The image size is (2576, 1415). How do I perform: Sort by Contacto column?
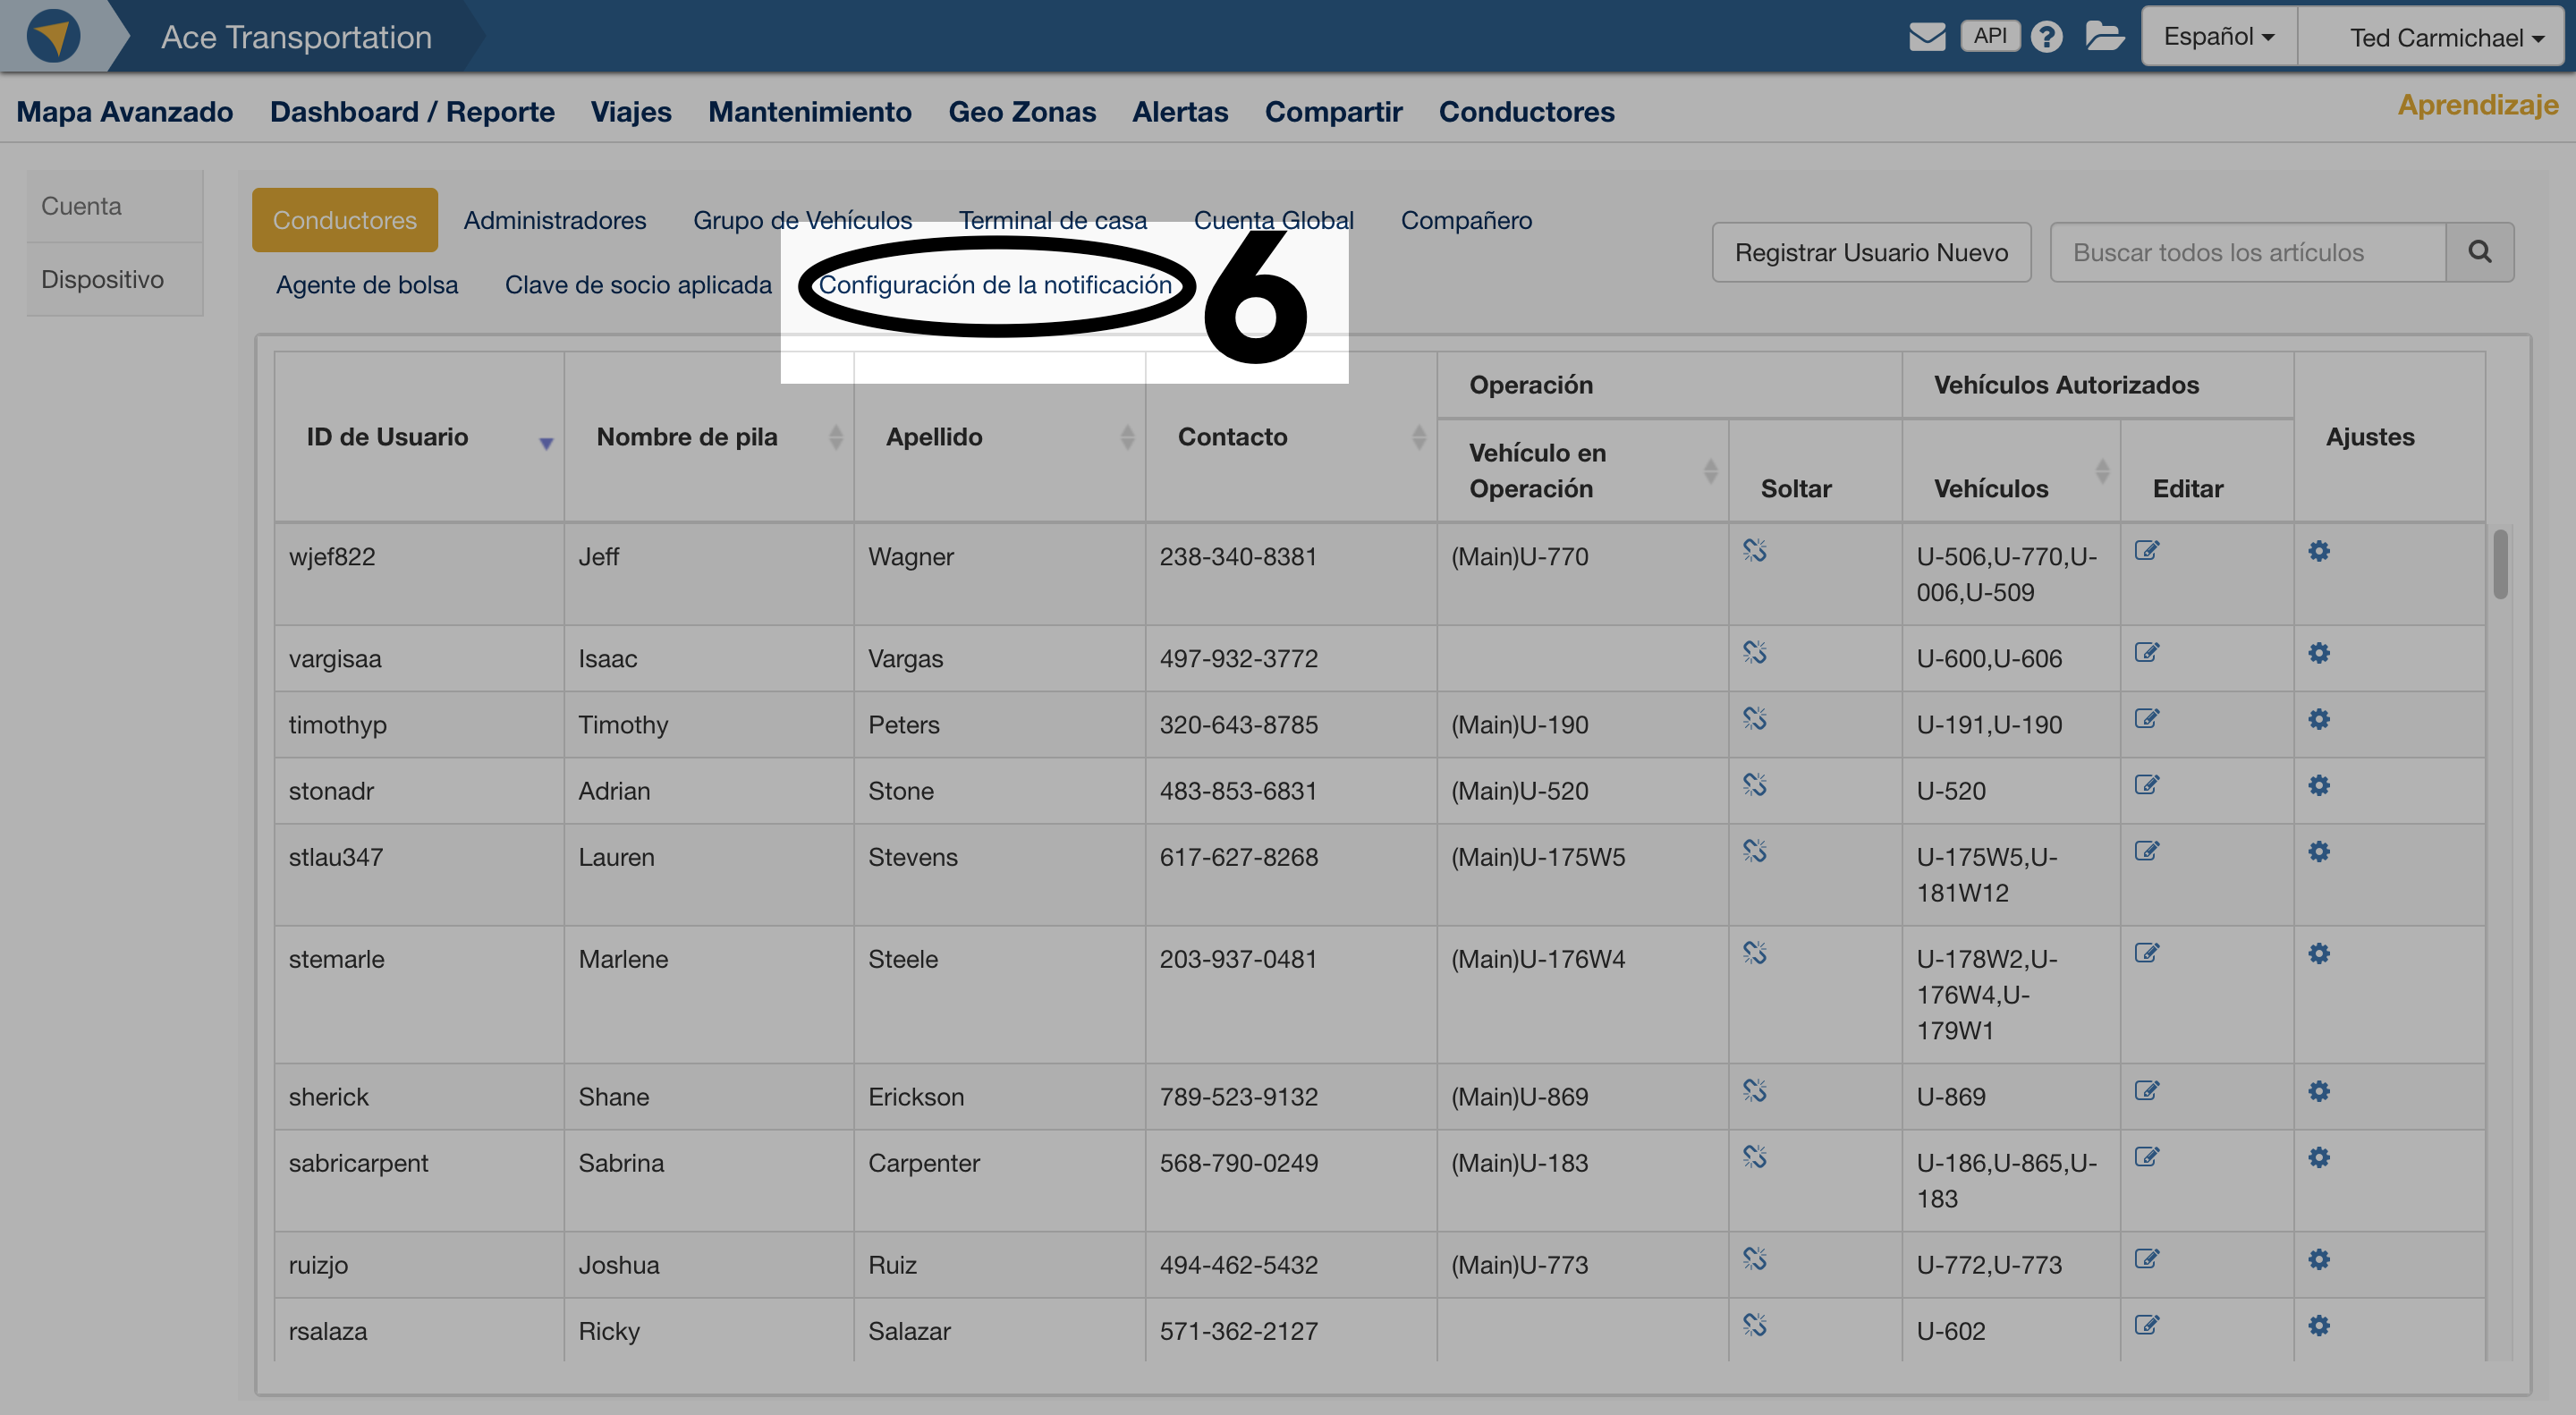(1291, 437)
